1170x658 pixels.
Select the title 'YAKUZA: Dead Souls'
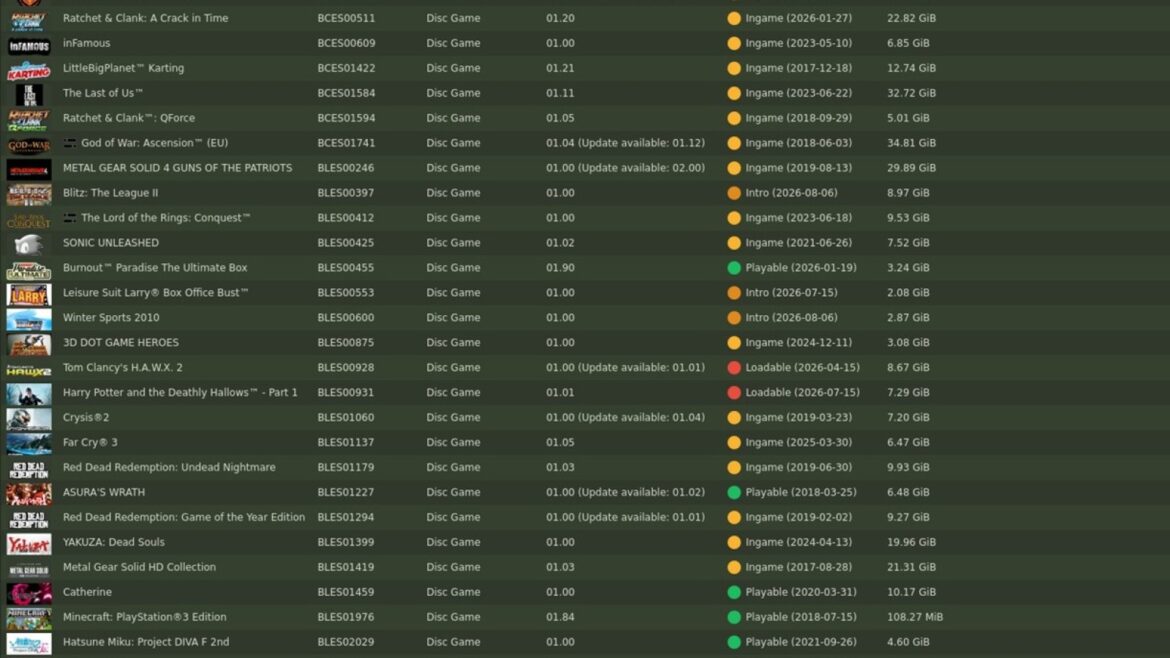click(113, 542)
